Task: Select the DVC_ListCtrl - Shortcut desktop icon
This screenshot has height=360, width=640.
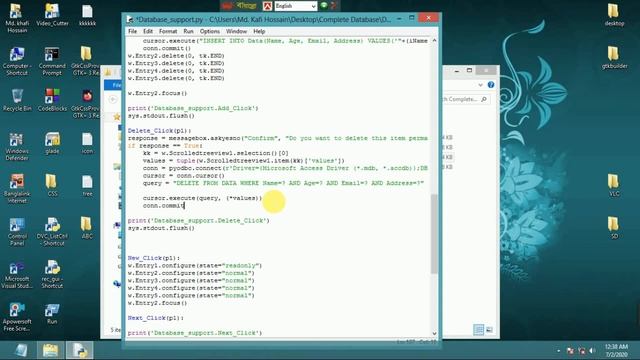Action: [x=52, y=231]
